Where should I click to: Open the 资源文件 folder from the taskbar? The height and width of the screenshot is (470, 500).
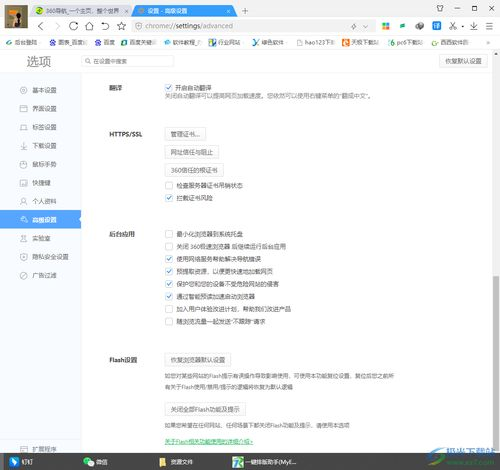point(176,462)
